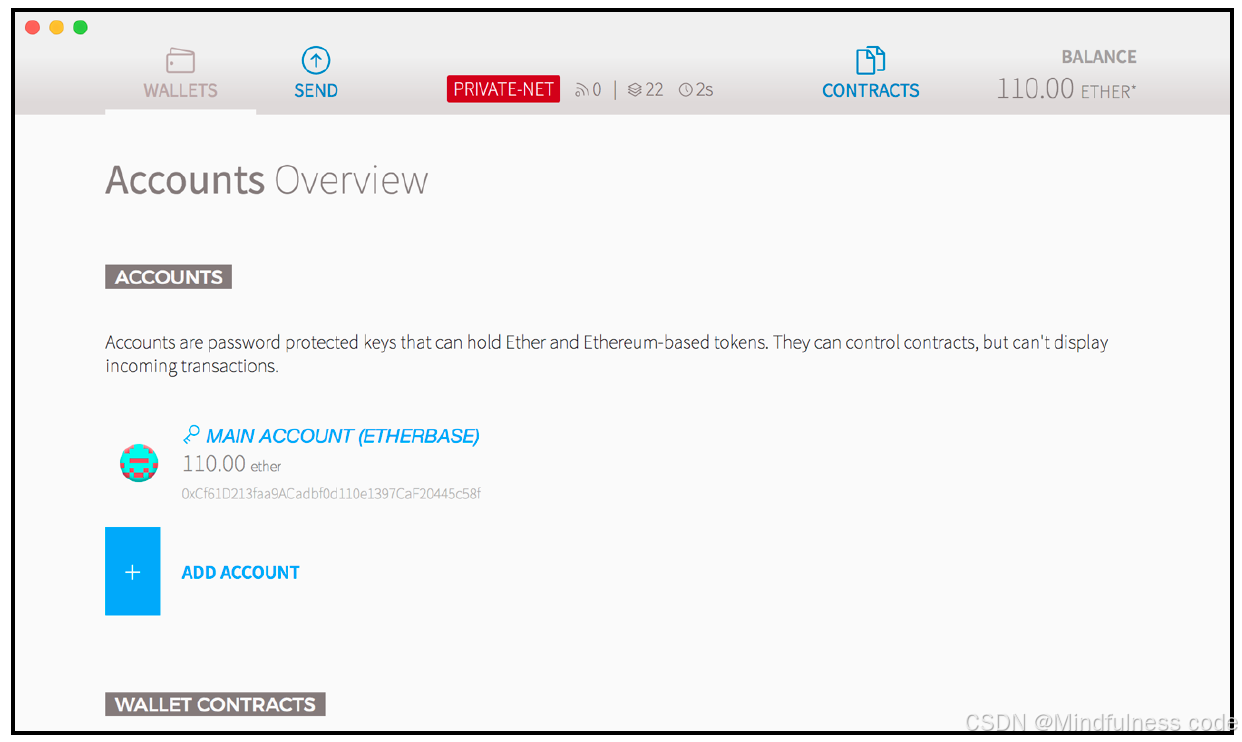Click the clock time-since-block icon
Viewport: 1242px width, 742px height.
(685, 90)
